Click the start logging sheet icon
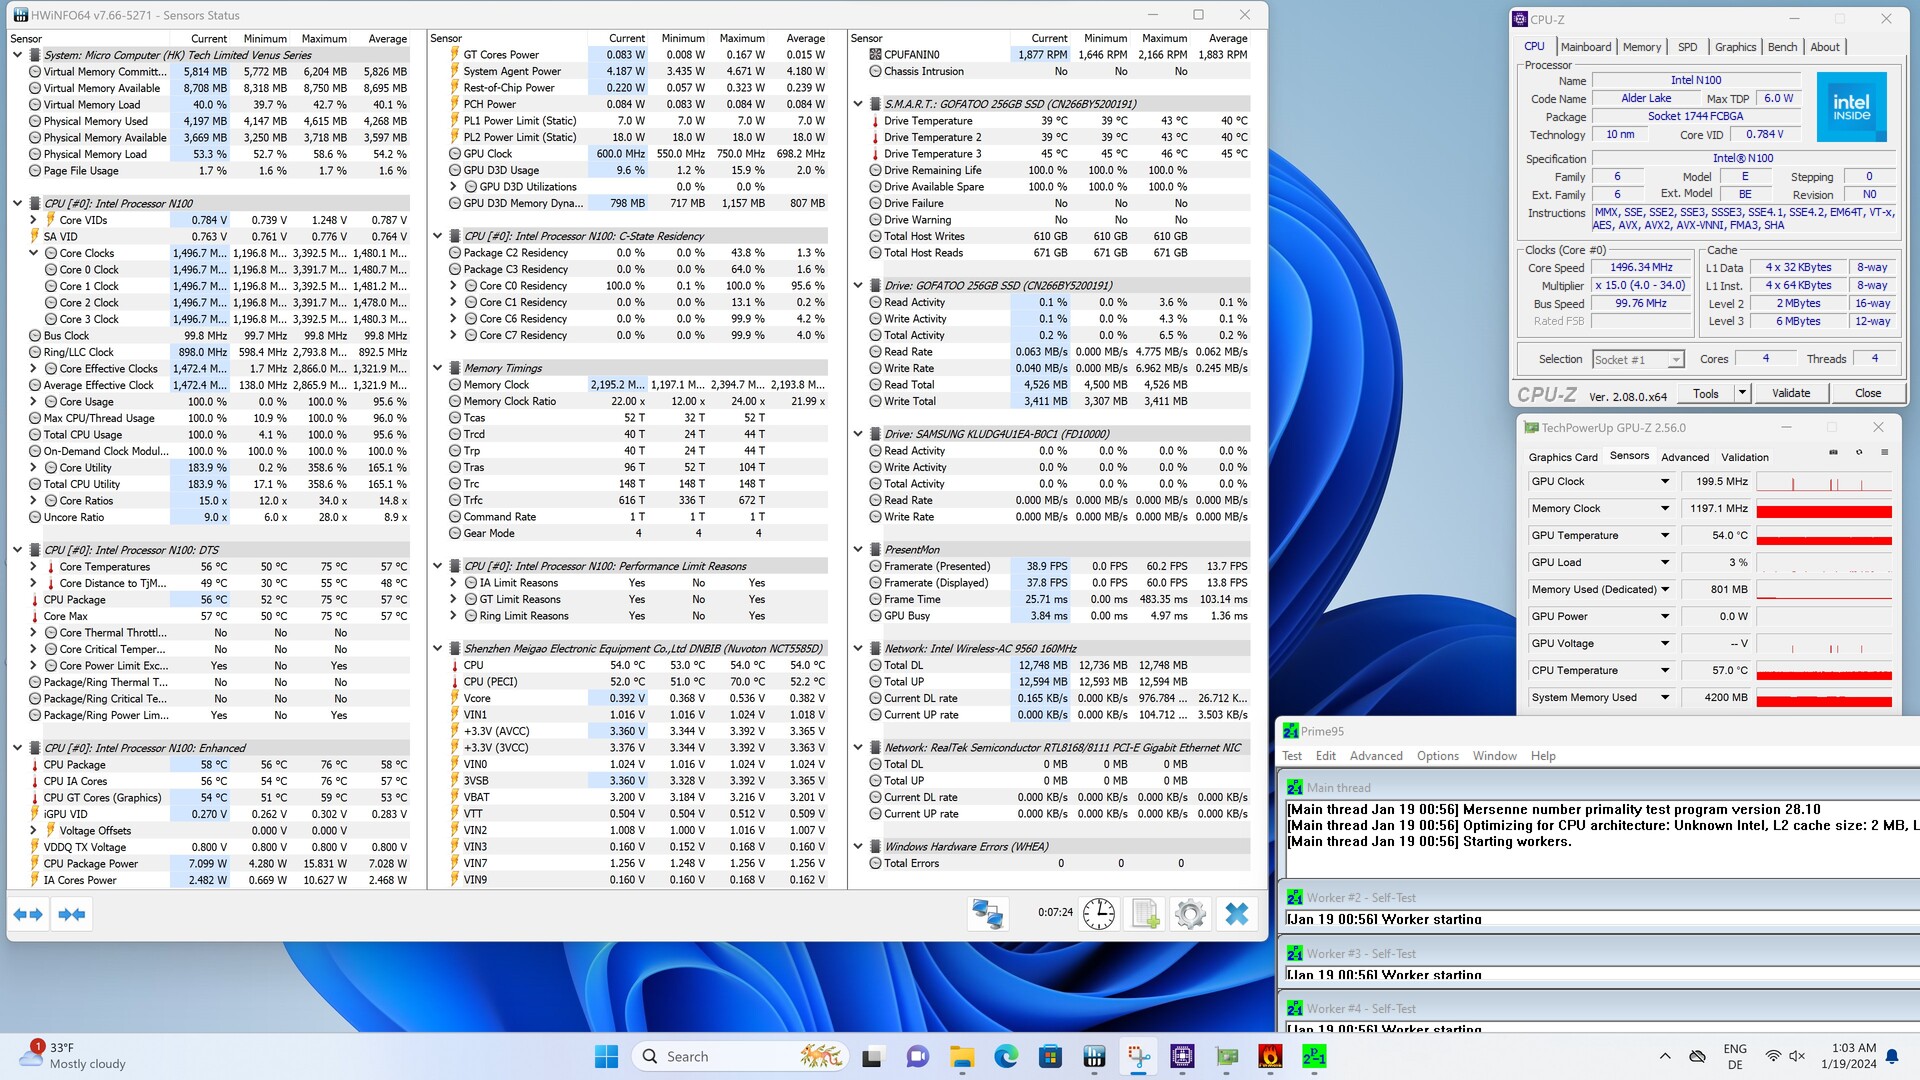Image resolution: width=1920 pixels, height=1080 pixels. [x=1144, y=913]
